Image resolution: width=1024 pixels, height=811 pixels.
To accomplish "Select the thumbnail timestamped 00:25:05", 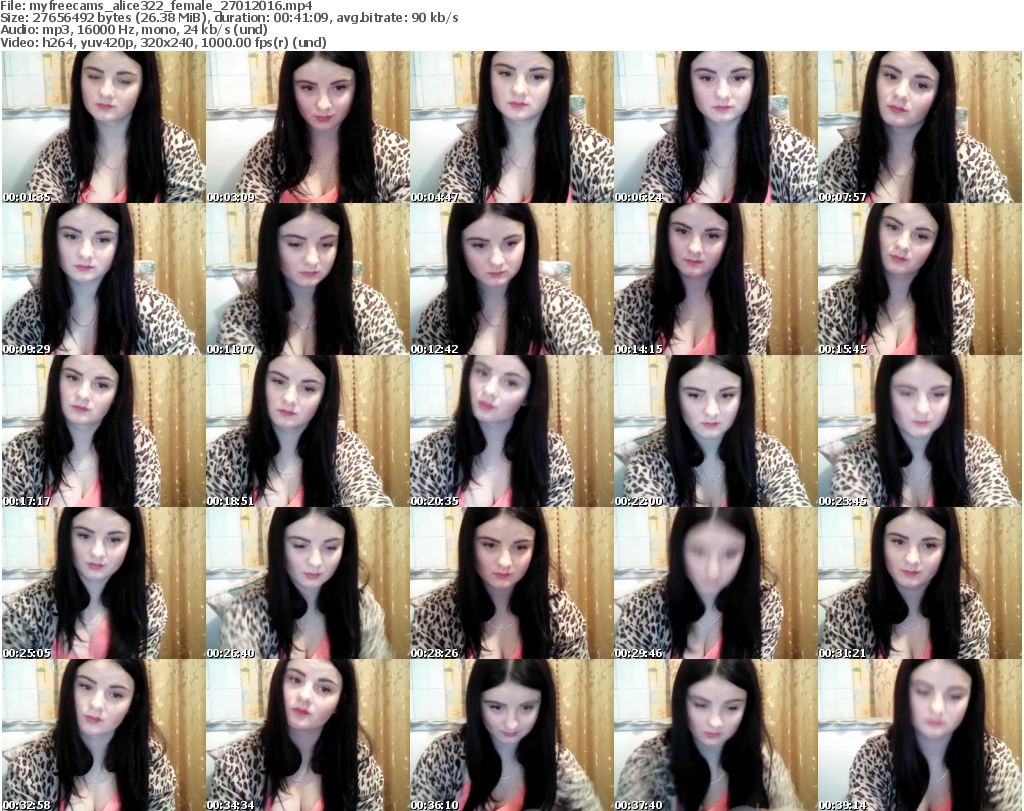I will 103,583.
